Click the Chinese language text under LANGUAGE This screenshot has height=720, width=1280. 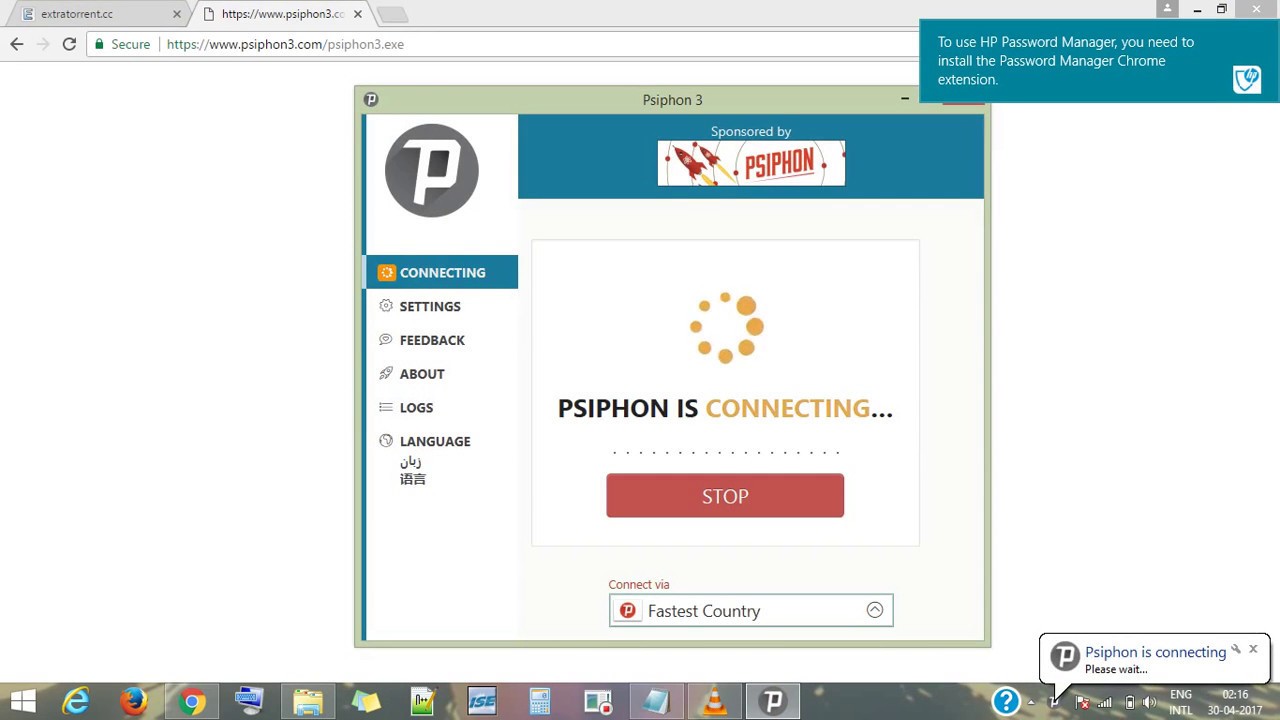413,479
